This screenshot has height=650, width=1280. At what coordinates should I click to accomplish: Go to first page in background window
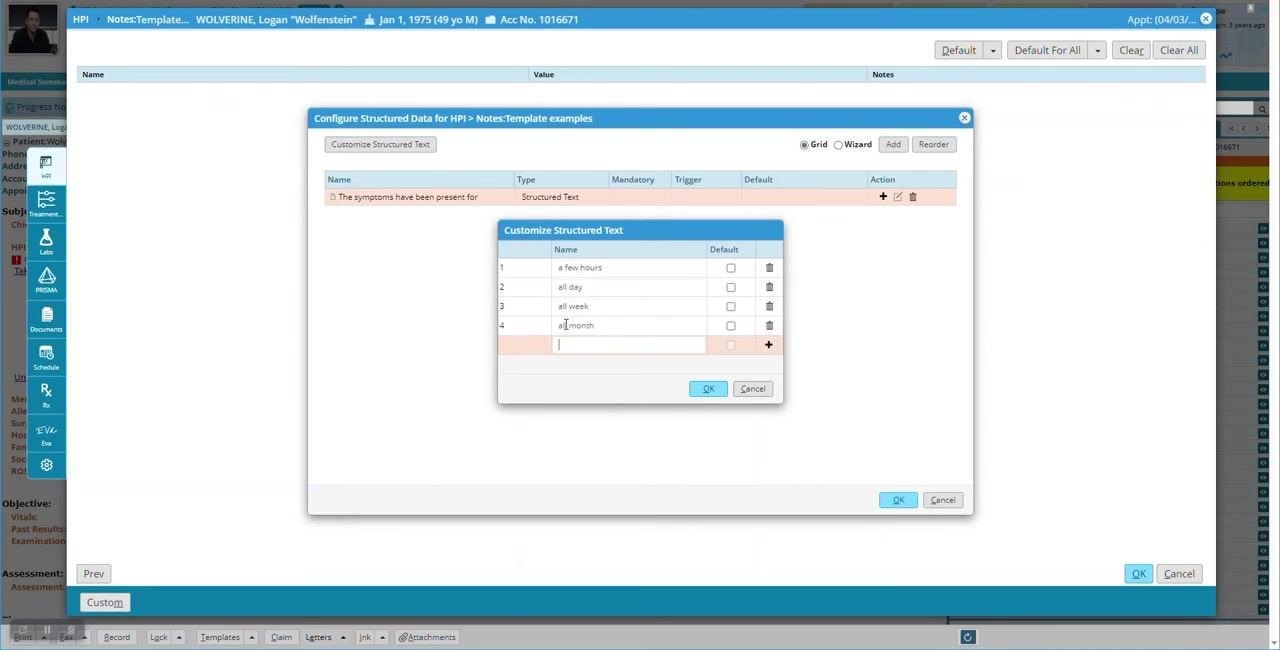1231,128
